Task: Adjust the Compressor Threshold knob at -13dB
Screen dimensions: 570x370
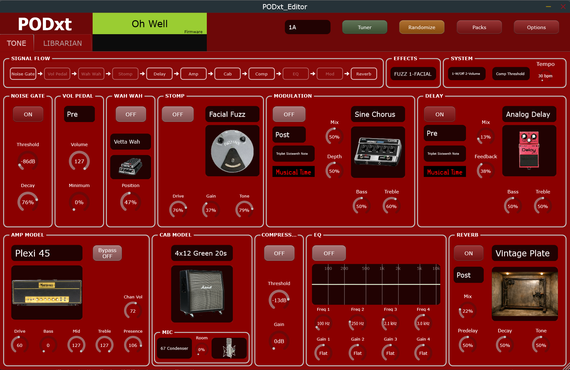Action: click(x=279, y=300)
